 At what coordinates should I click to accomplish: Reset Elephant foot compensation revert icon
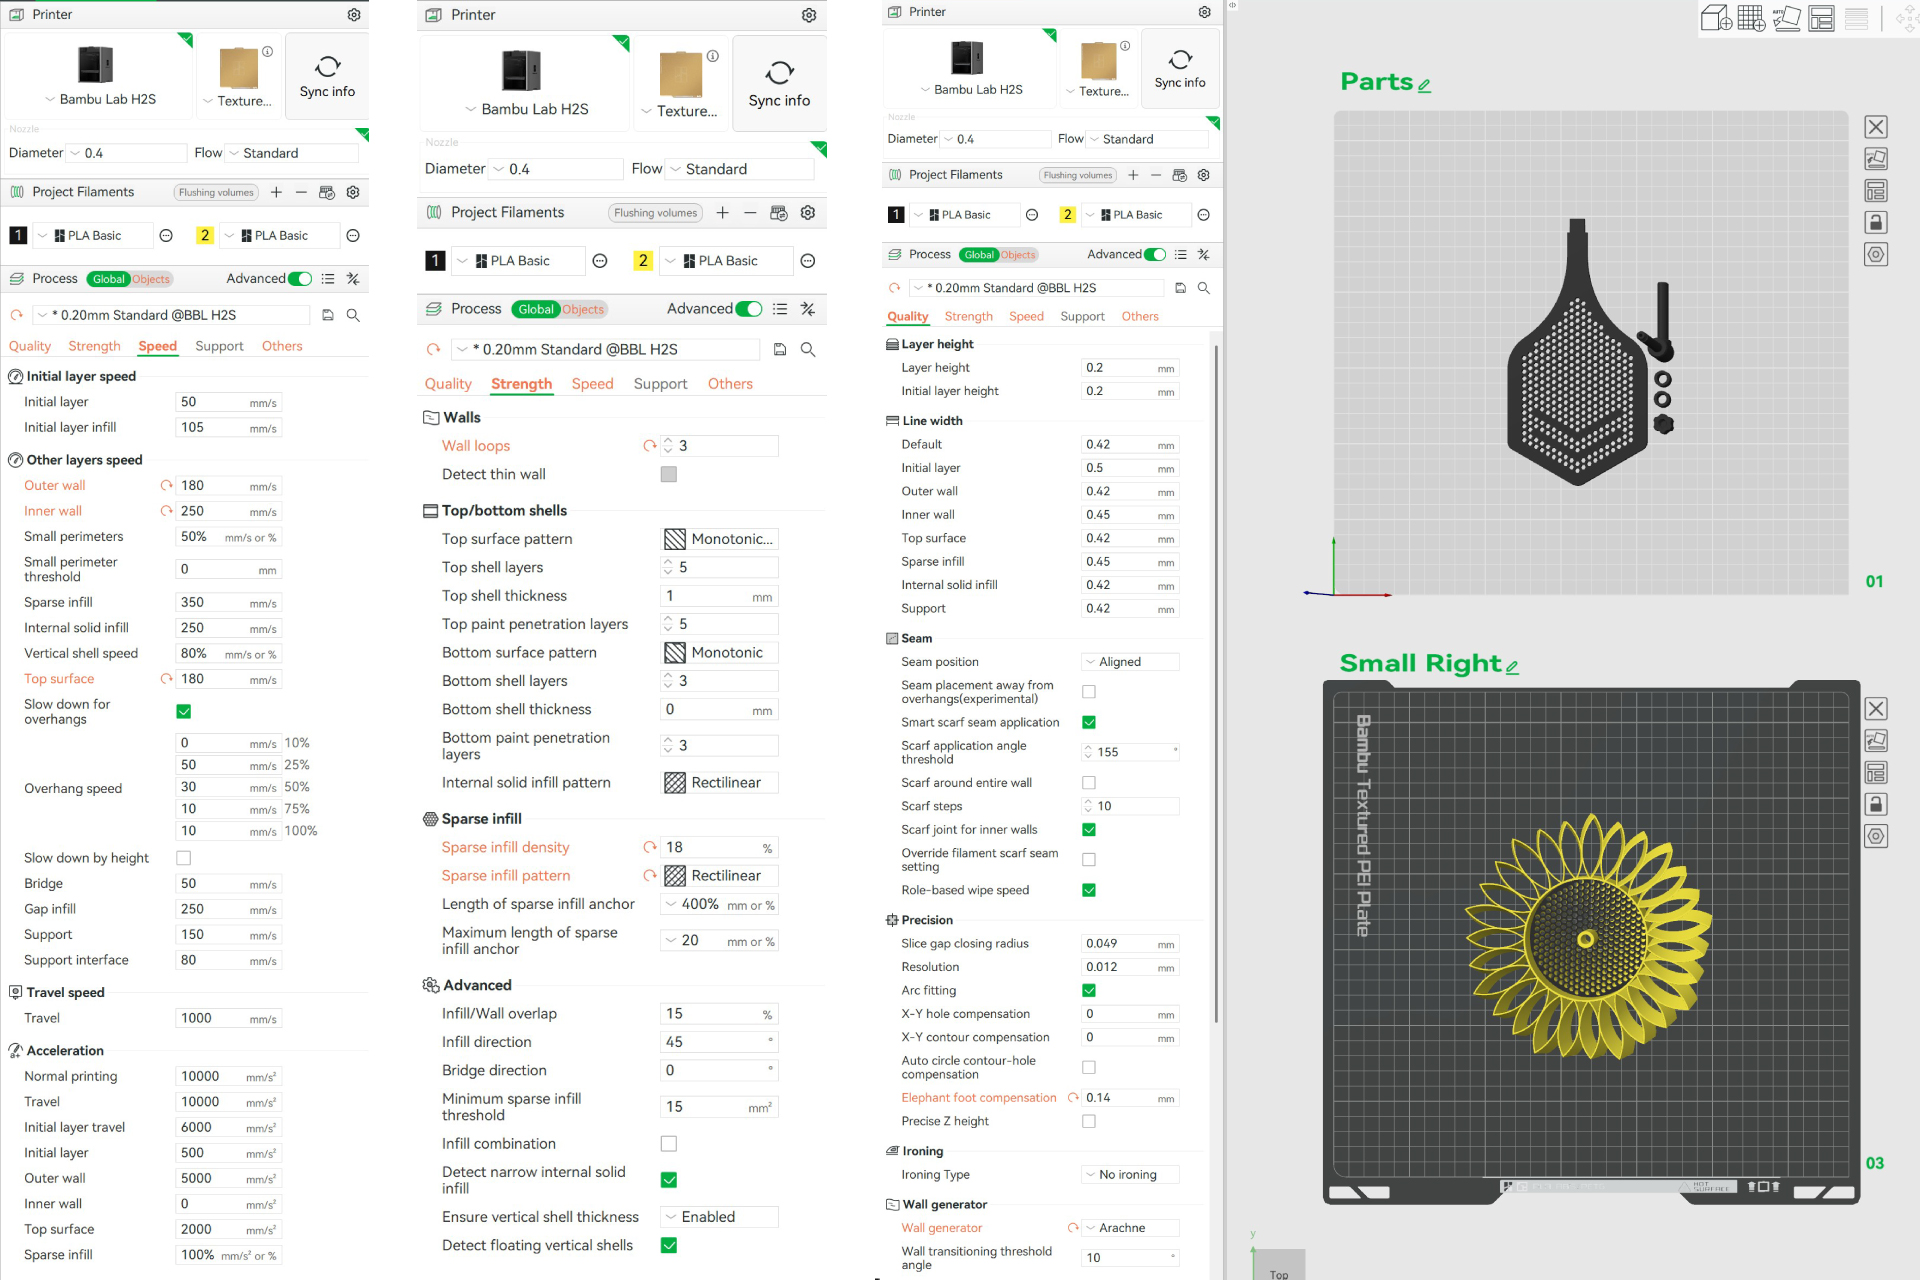pyautogui.click(x=1073, y=1098)
